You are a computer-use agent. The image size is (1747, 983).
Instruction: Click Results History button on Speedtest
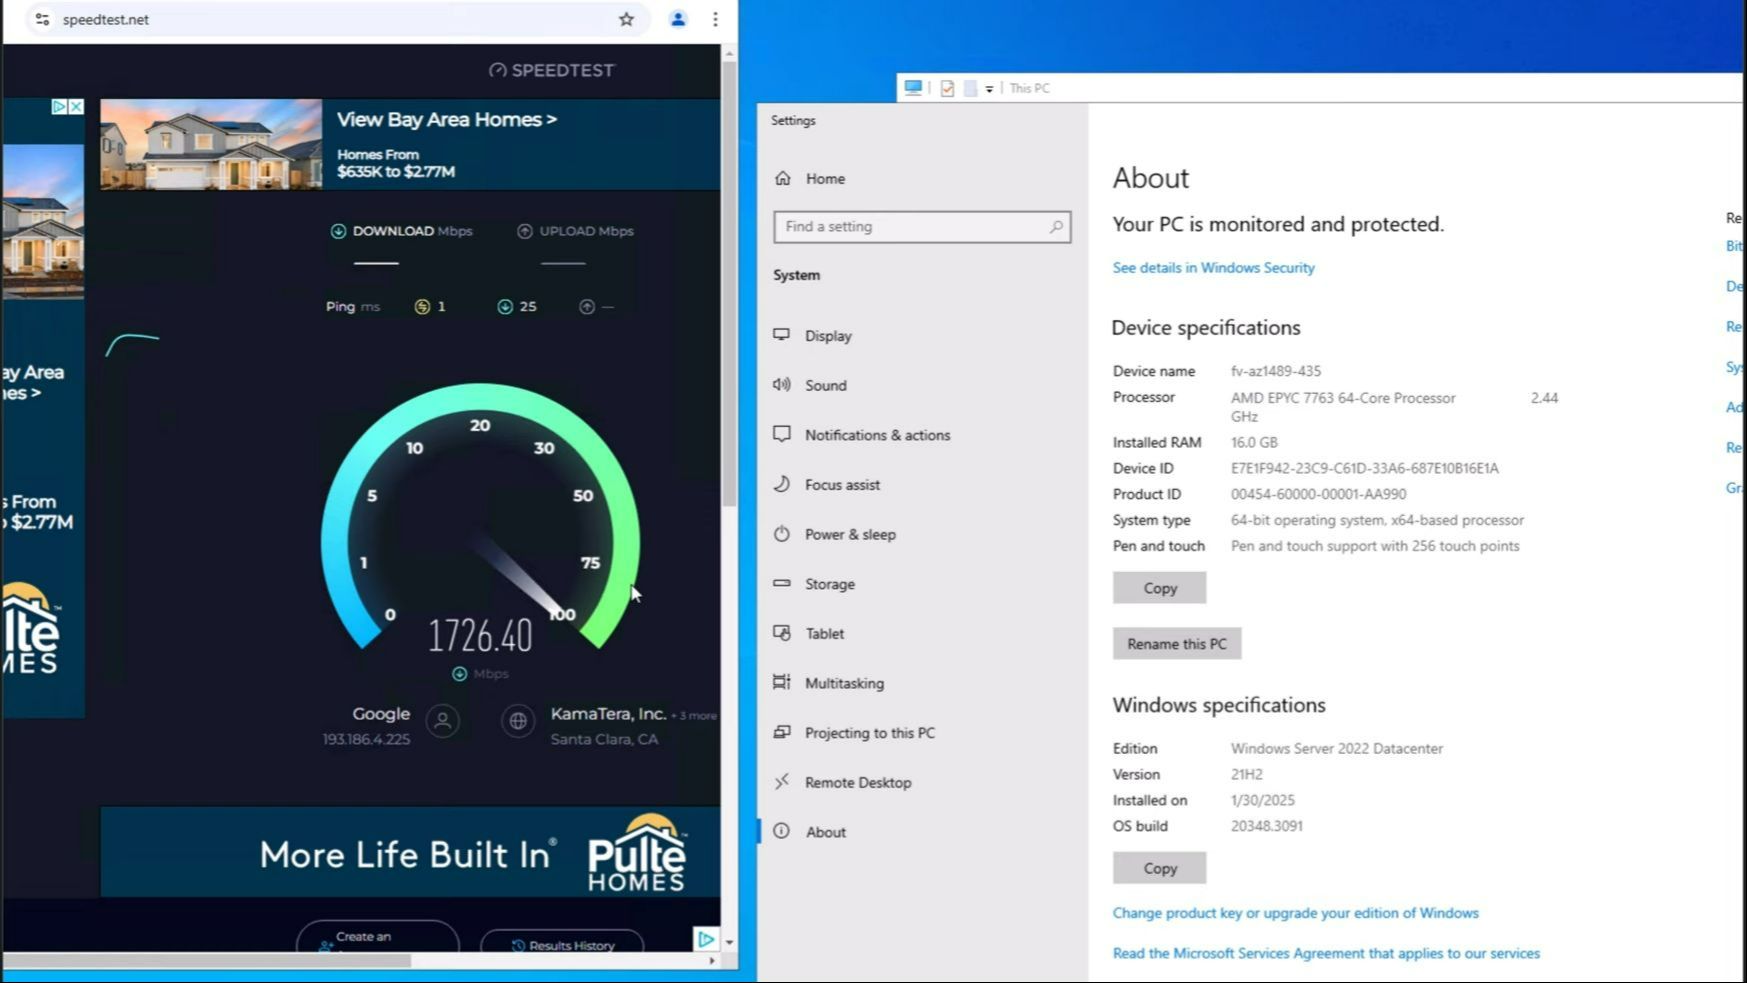click(x=562, y=944)
